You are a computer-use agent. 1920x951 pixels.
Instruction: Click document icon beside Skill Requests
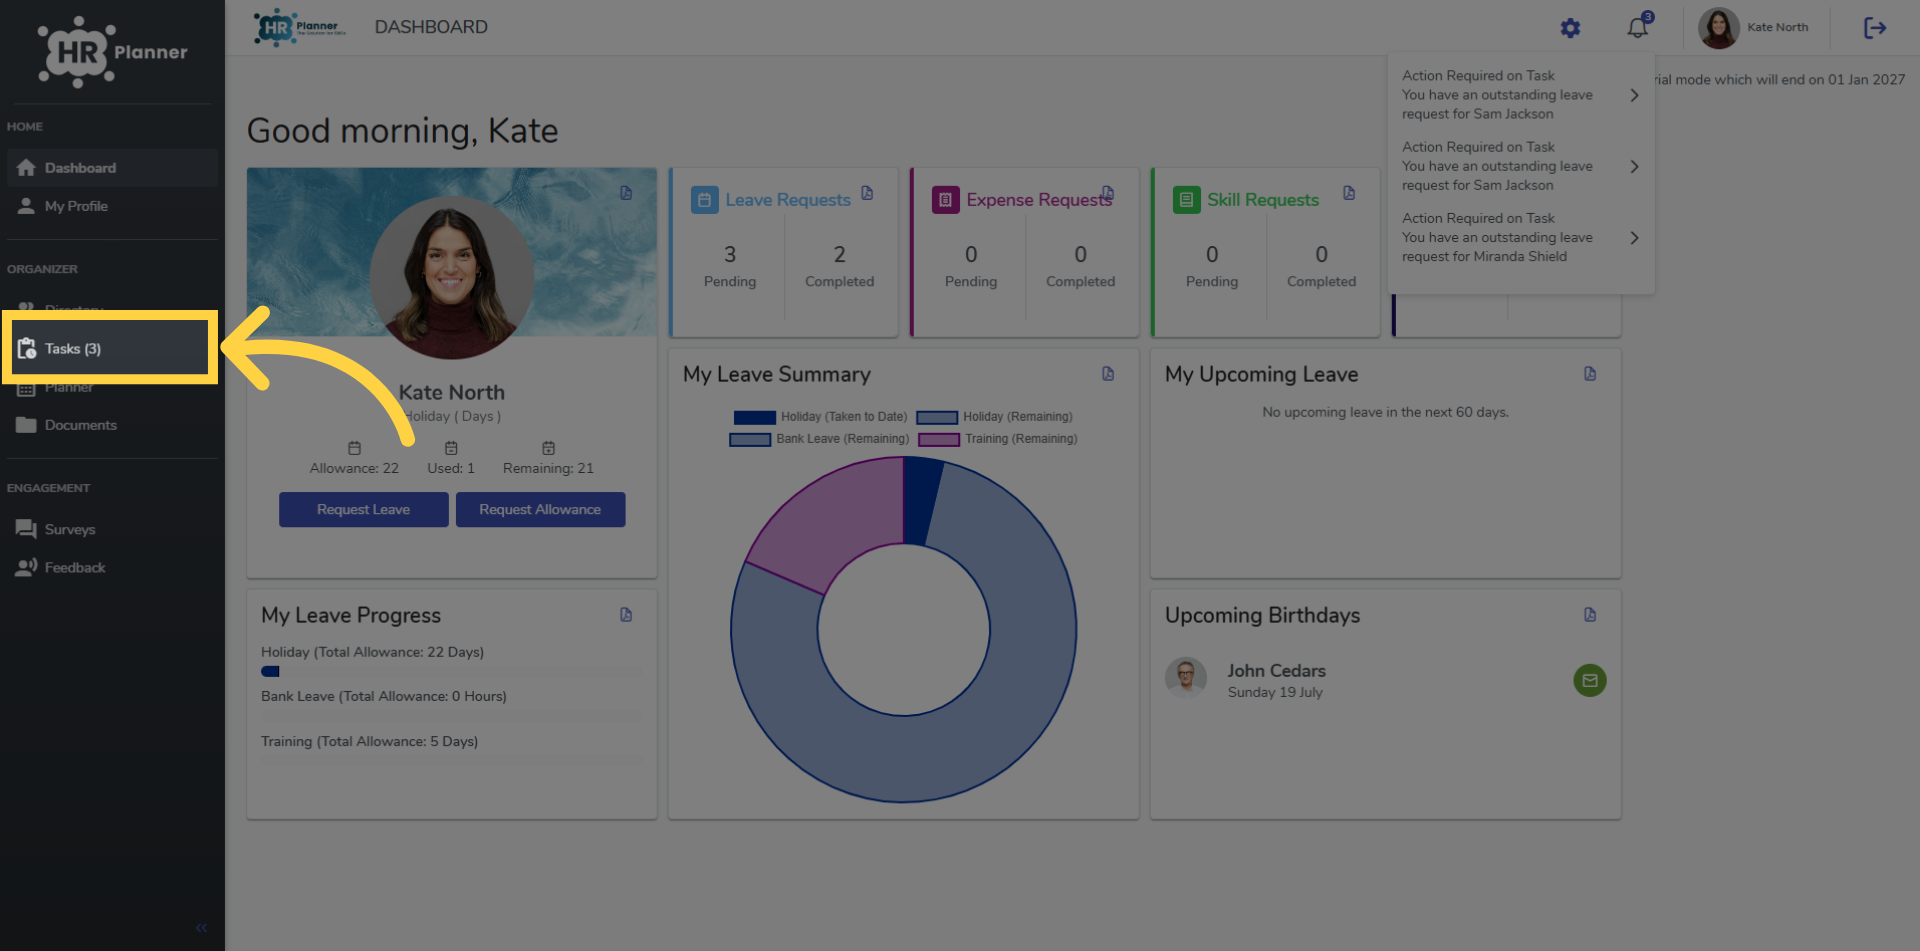click(1349, 193)
